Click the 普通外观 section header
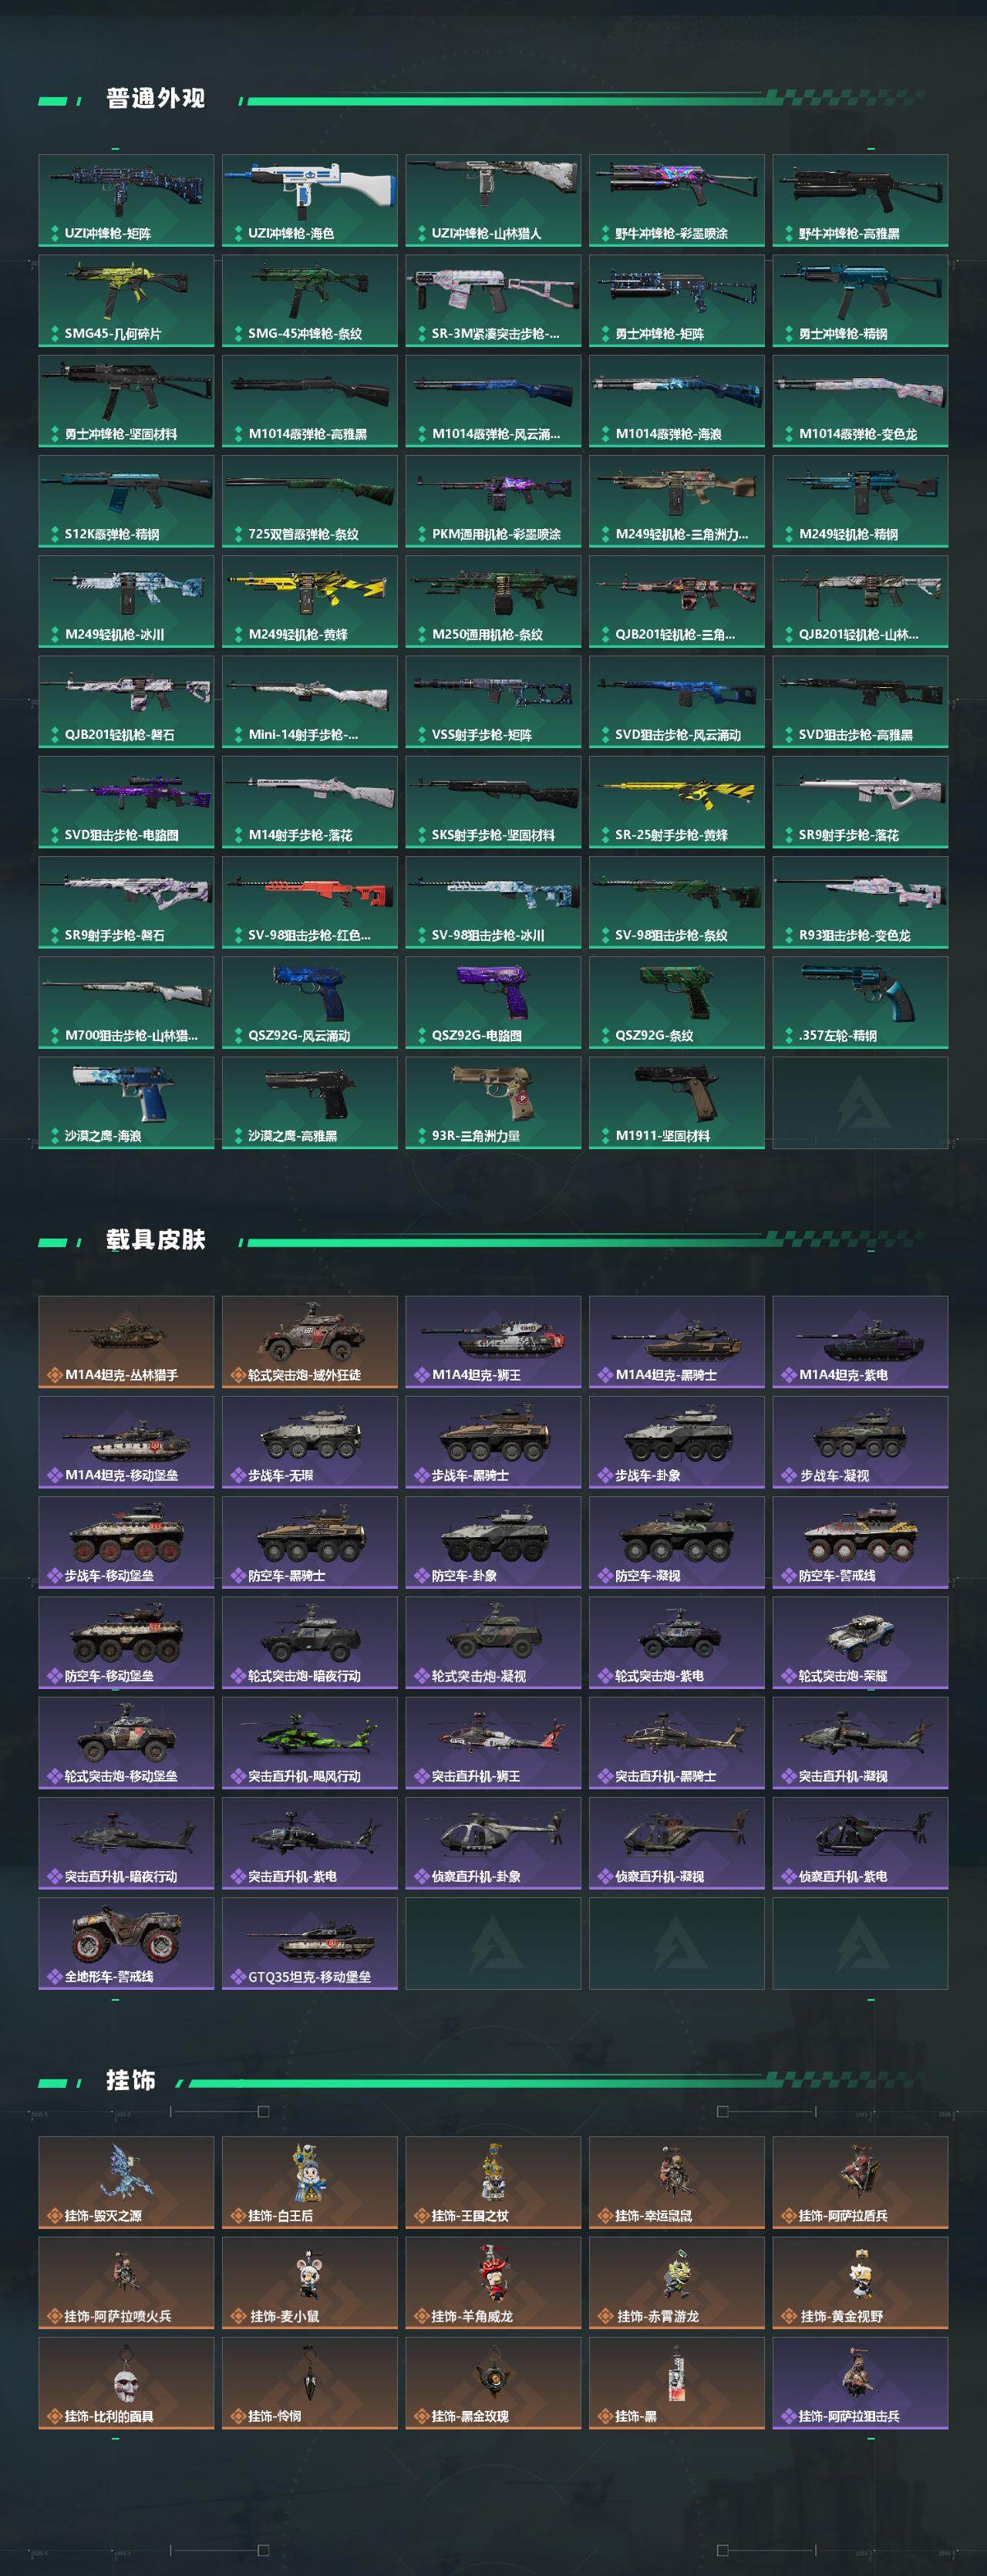 click(x=155, y=98)
